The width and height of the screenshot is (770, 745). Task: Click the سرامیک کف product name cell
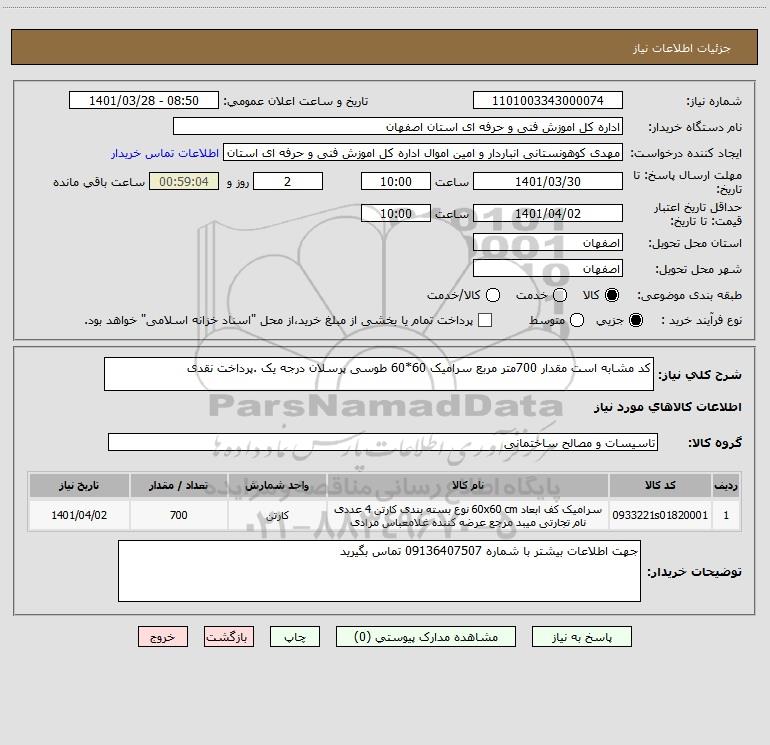click(x=468, y=515)
